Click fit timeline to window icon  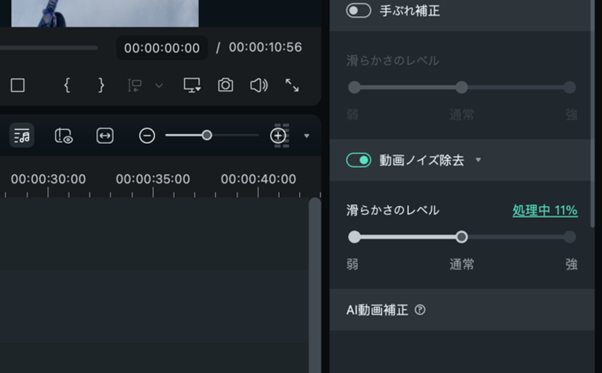[105, 135]
